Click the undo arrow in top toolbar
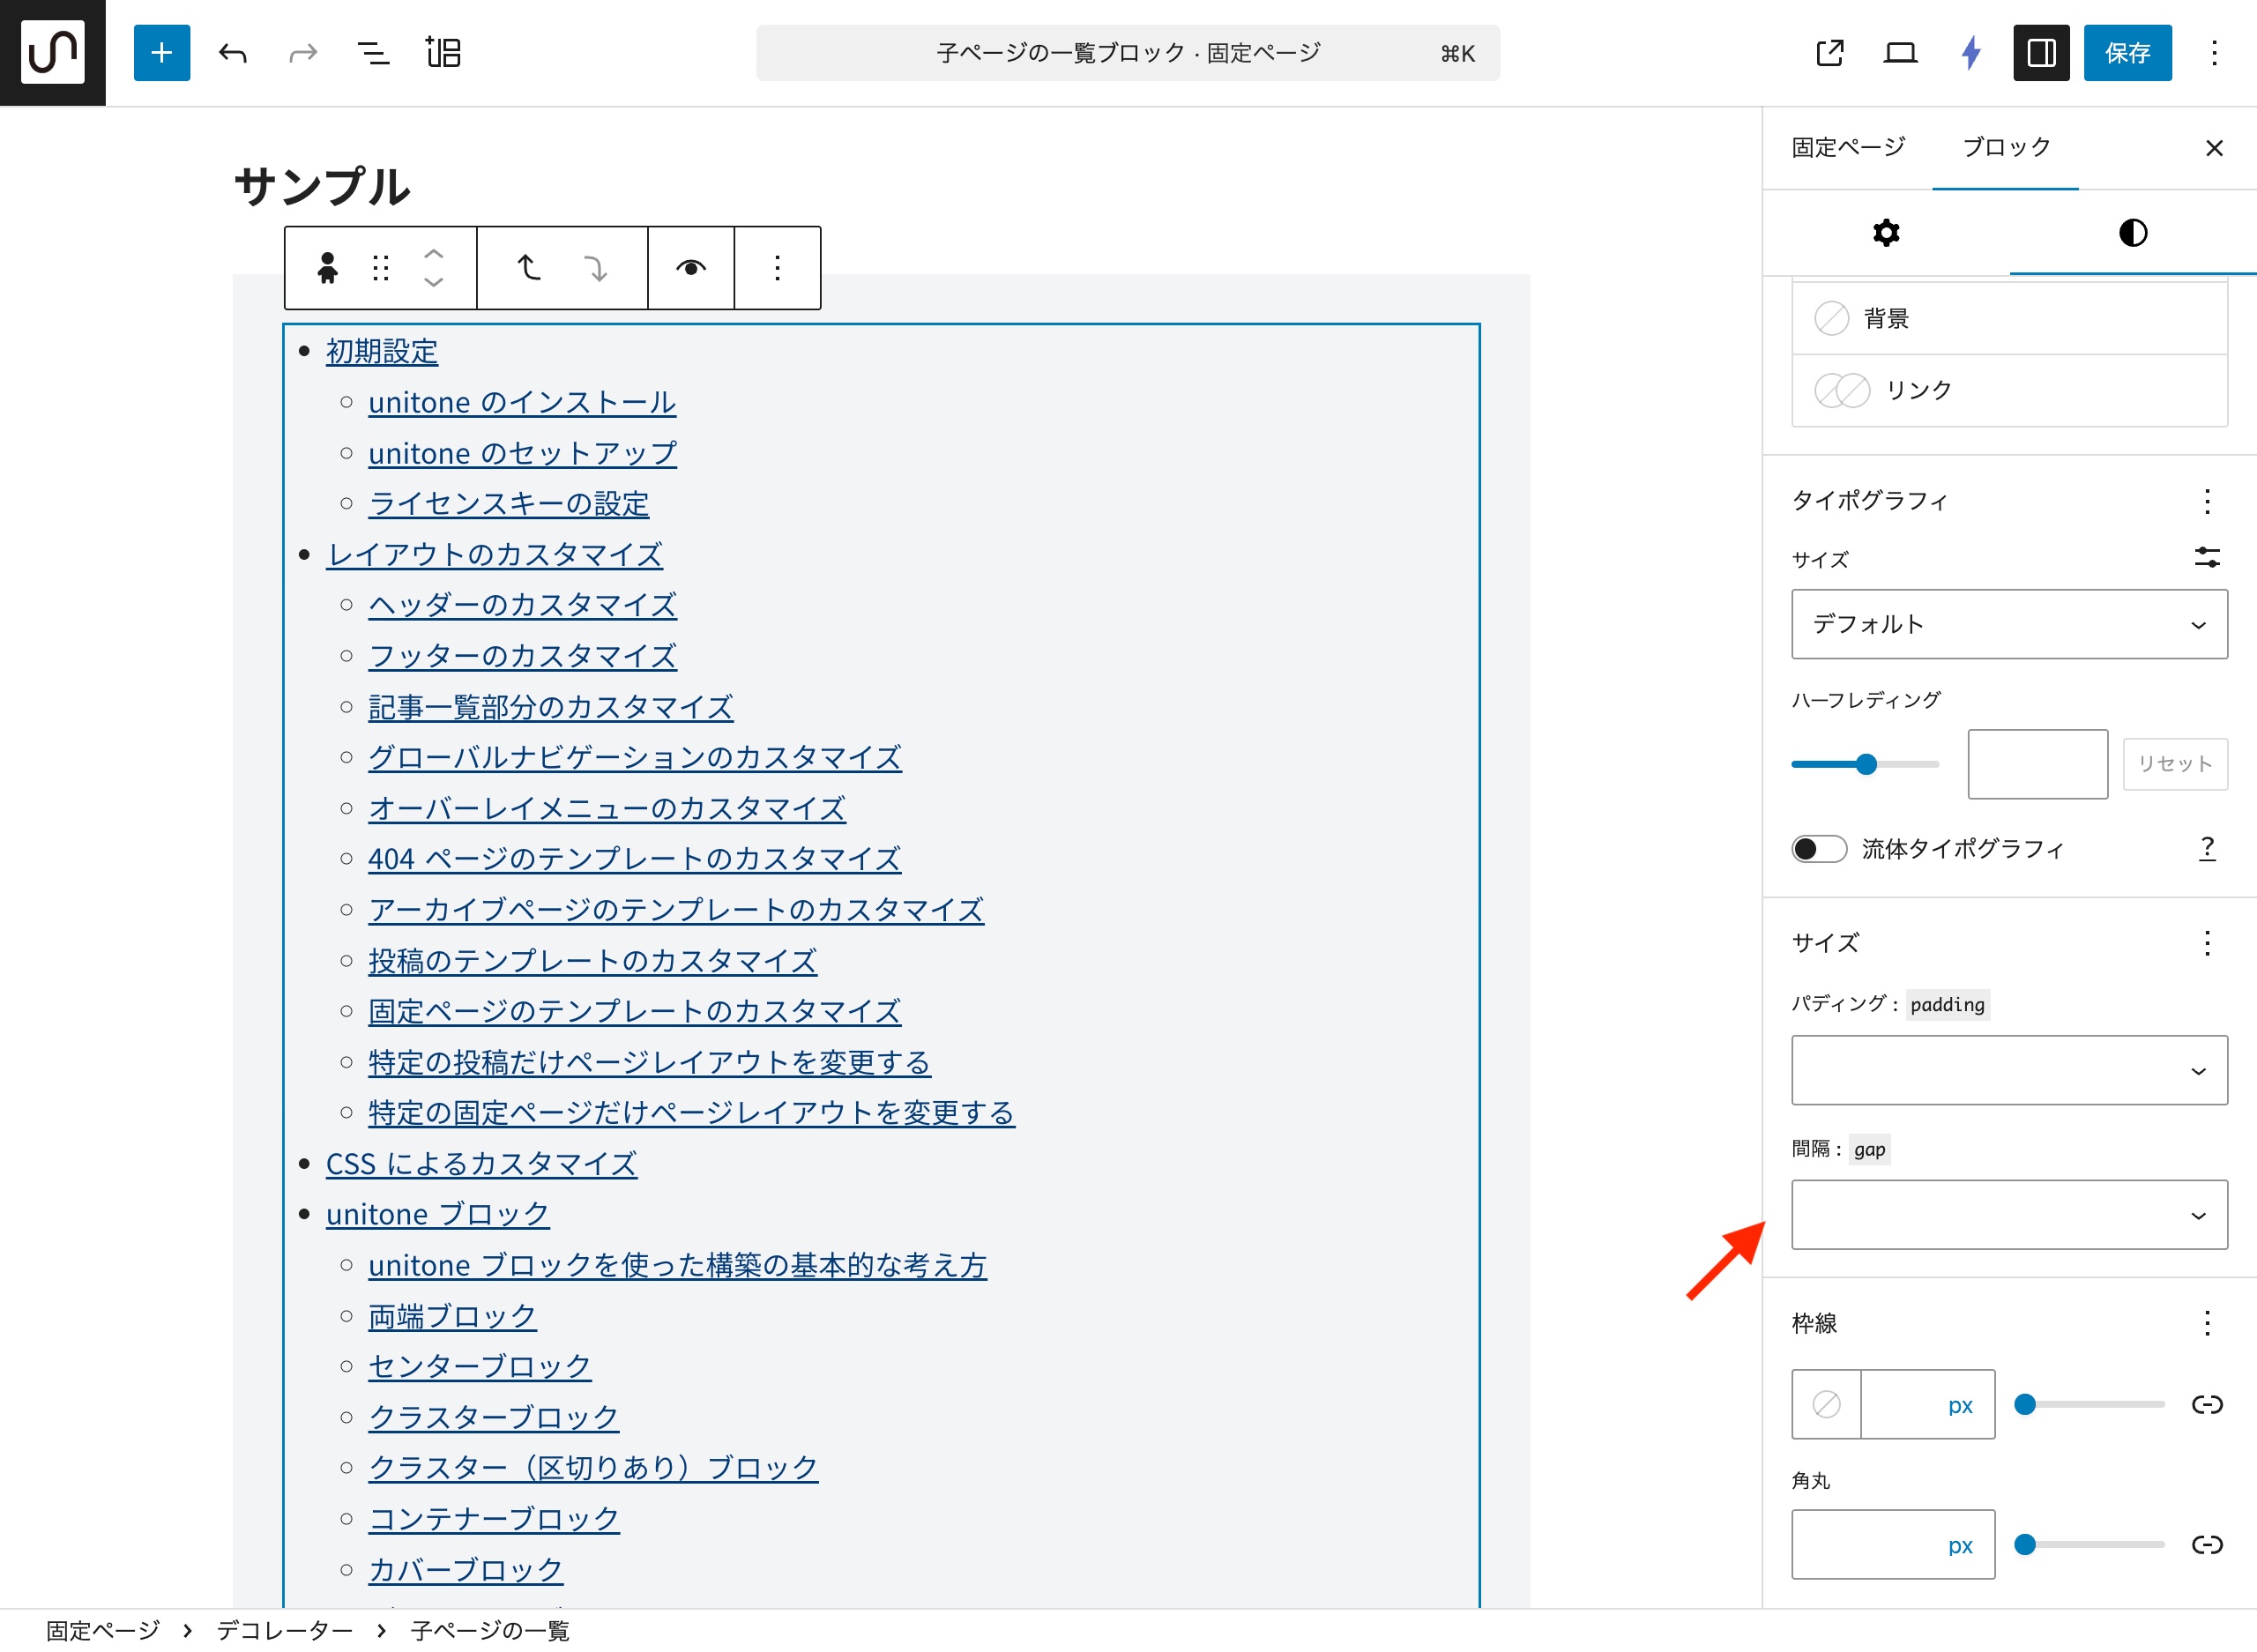This screenshot has height=1652, width=2257. point(232,53)
